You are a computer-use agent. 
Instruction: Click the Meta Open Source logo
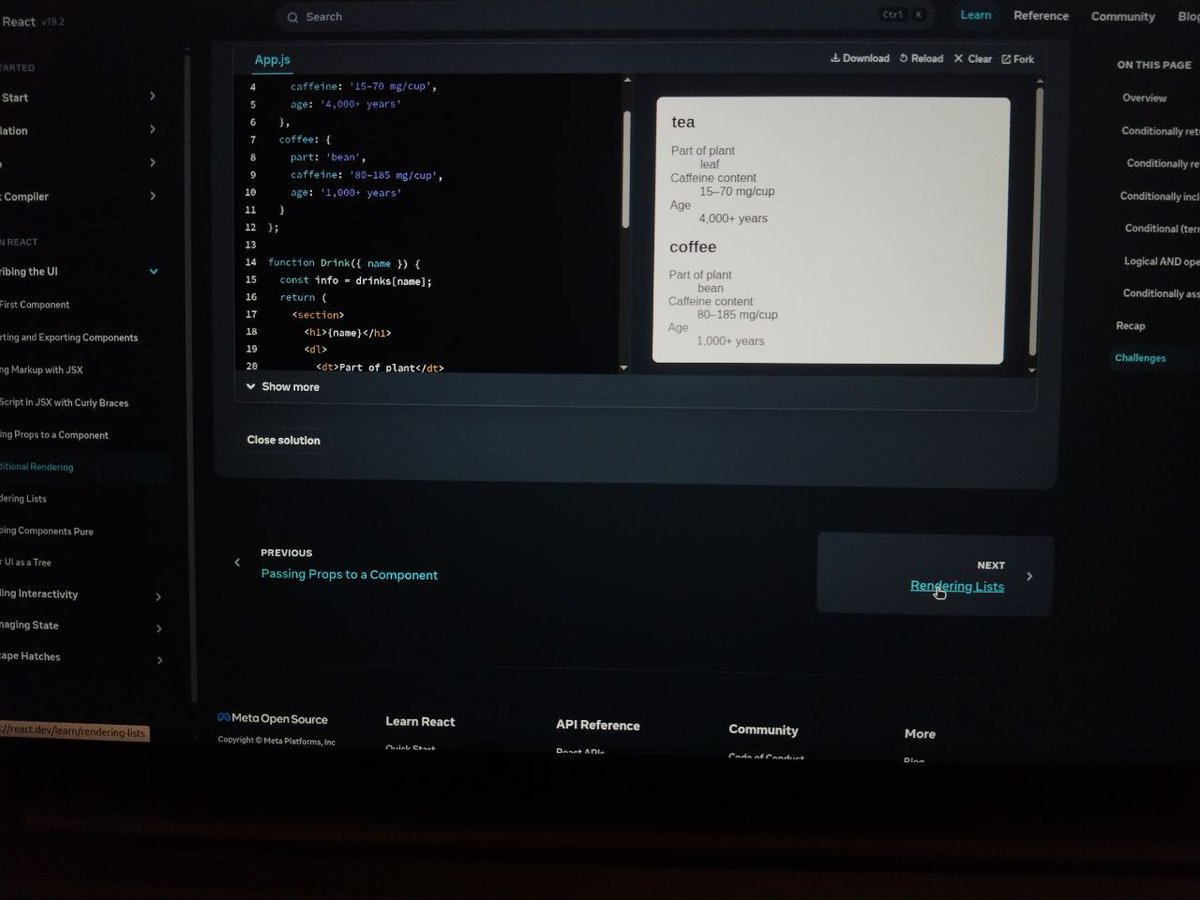coord(272,719)
